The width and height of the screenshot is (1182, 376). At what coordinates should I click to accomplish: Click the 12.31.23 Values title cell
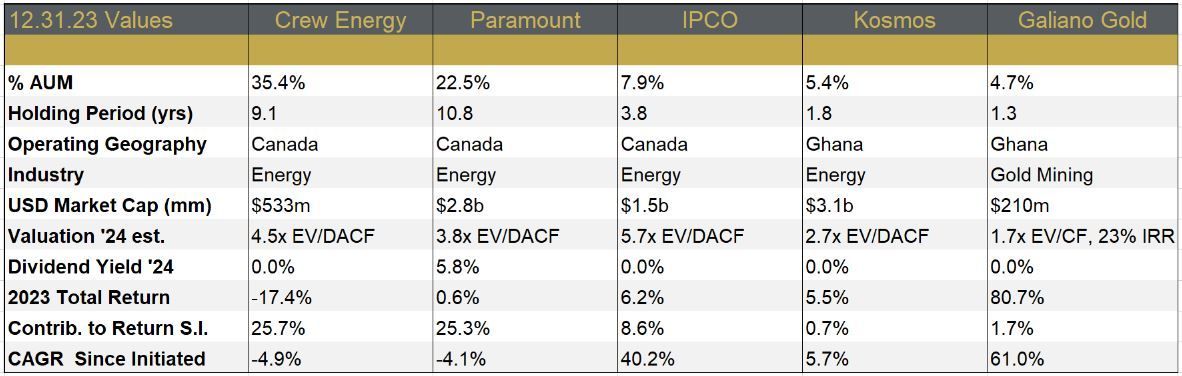coord(125,19)
